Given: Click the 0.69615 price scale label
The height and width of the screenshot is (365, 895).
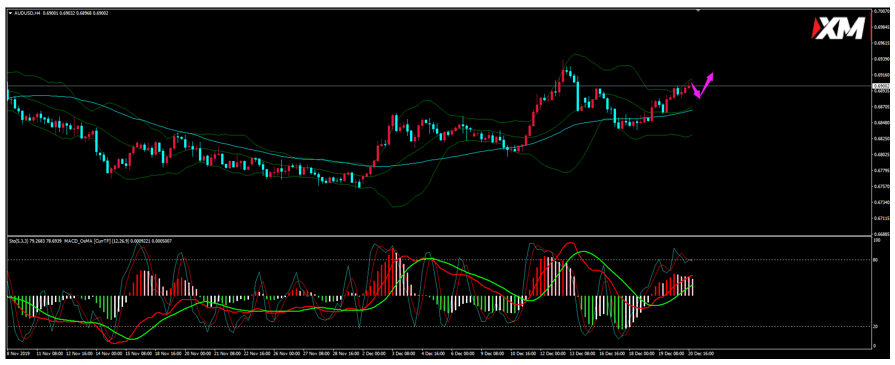Looking at the screenshot, I should (881, 43).
